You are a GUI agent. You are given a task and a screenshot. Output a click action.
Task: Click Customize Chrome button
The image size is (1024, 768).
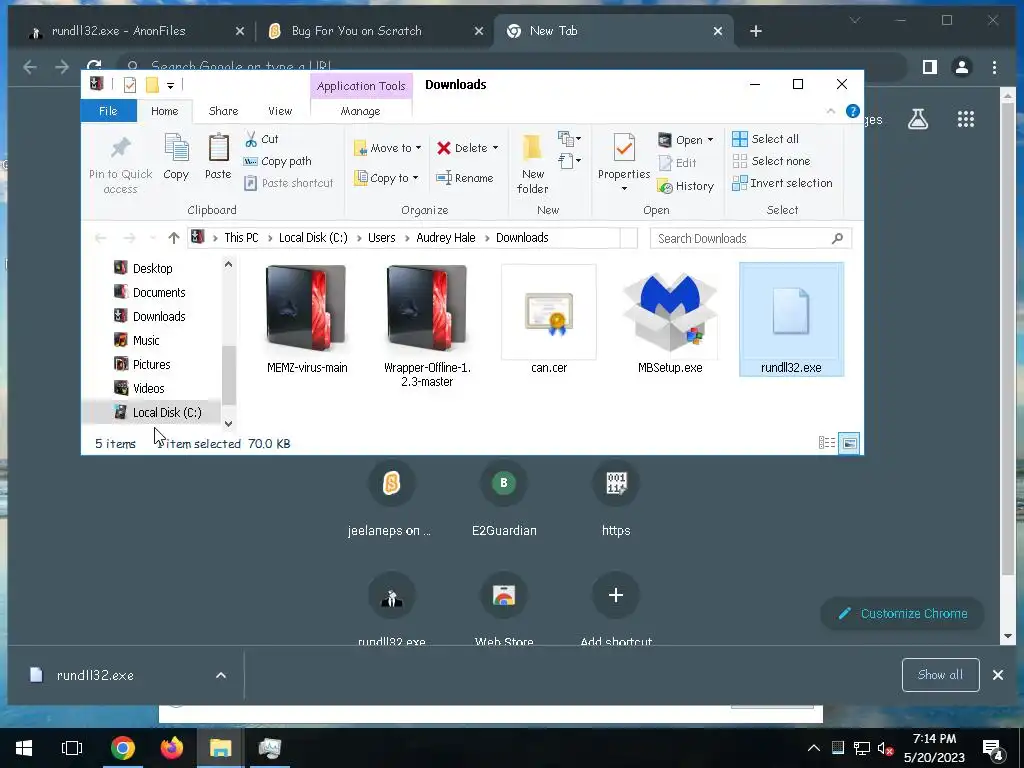[x=902, y=613]
